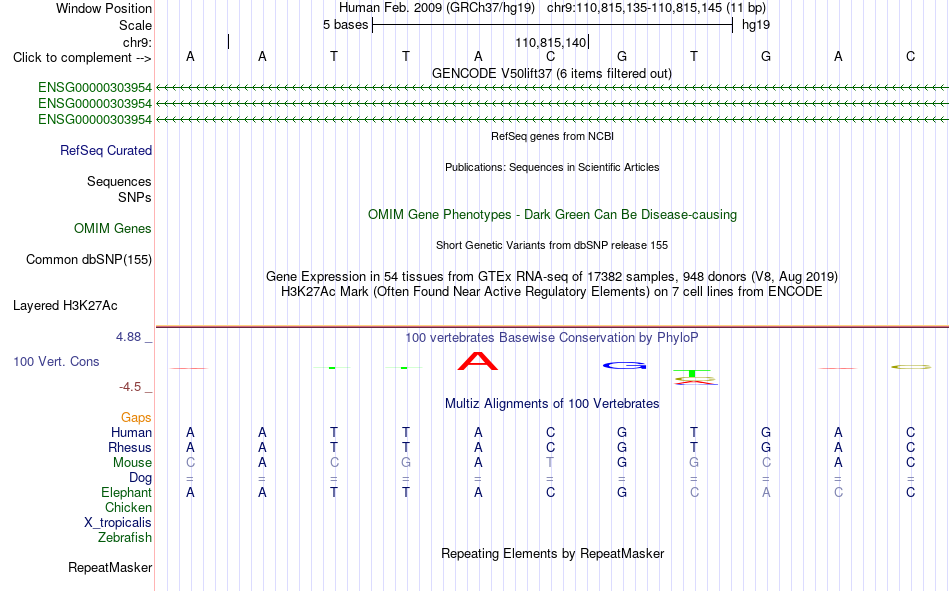Click the 'OMIM Genes' track label
Viewport: 950px width, 591px height.
click(113, 229)
